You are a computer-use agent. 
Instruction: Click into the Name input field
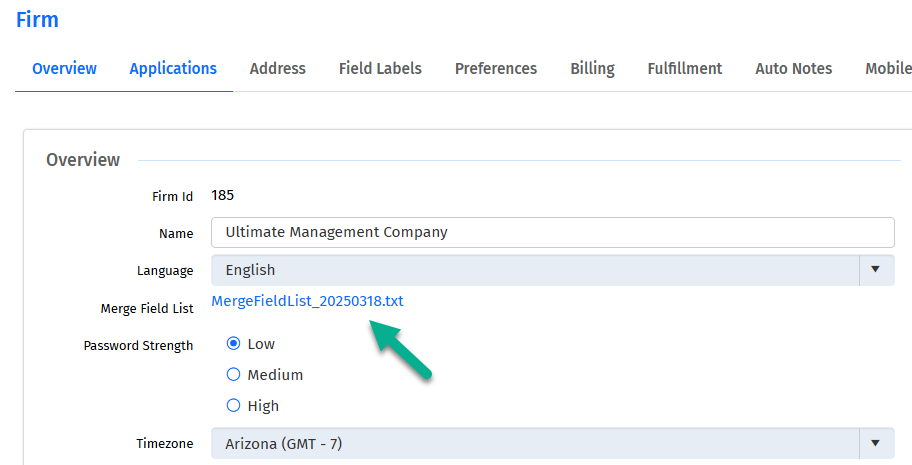click(553, 232)
